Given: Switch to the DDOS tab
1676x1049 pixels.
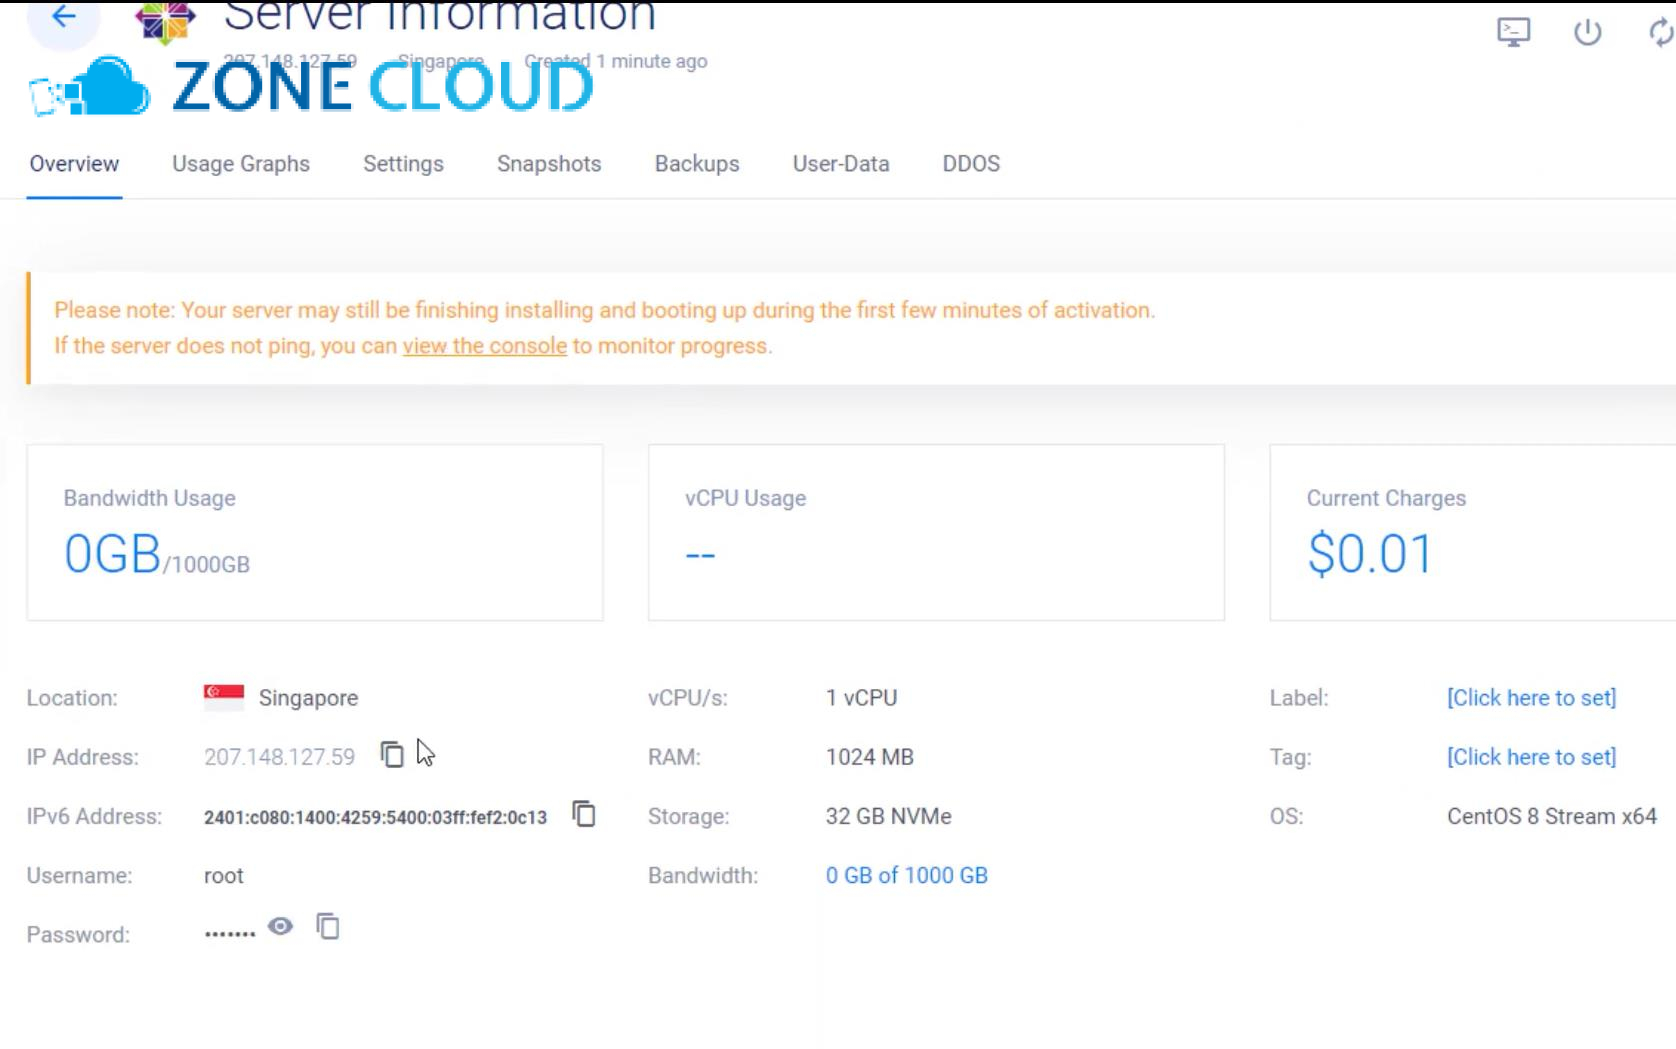Looking at the screenshot, I should click(x=969, y=163).
